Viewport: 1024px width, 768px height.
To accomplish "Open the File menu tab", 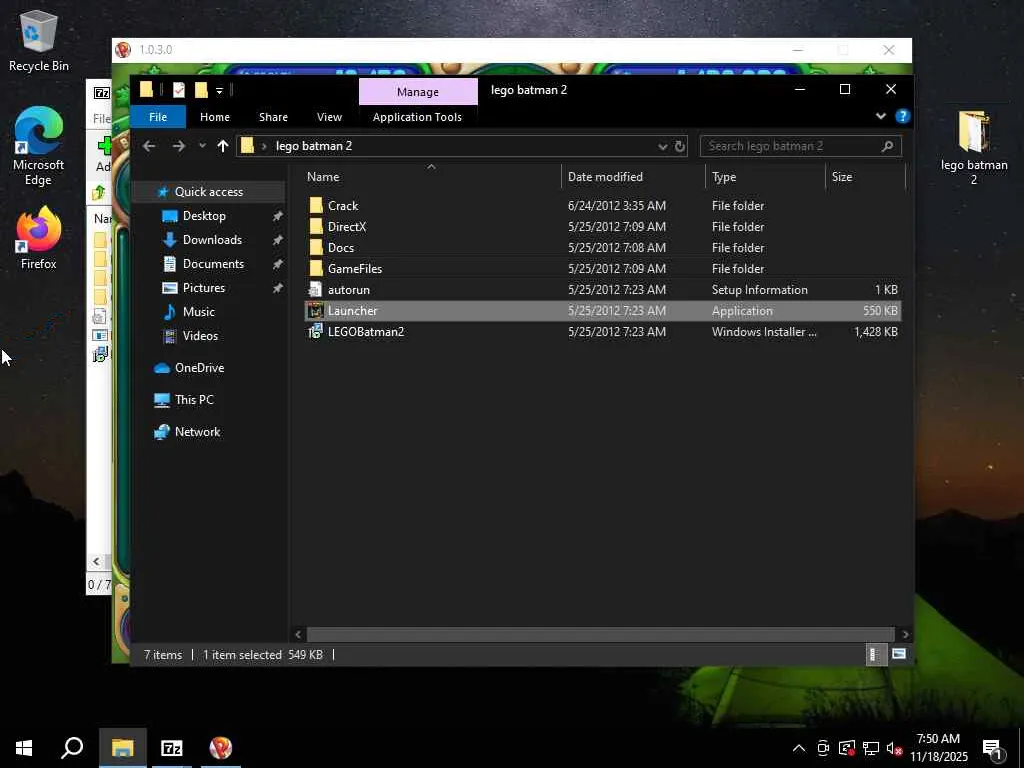I will [158, 117].
